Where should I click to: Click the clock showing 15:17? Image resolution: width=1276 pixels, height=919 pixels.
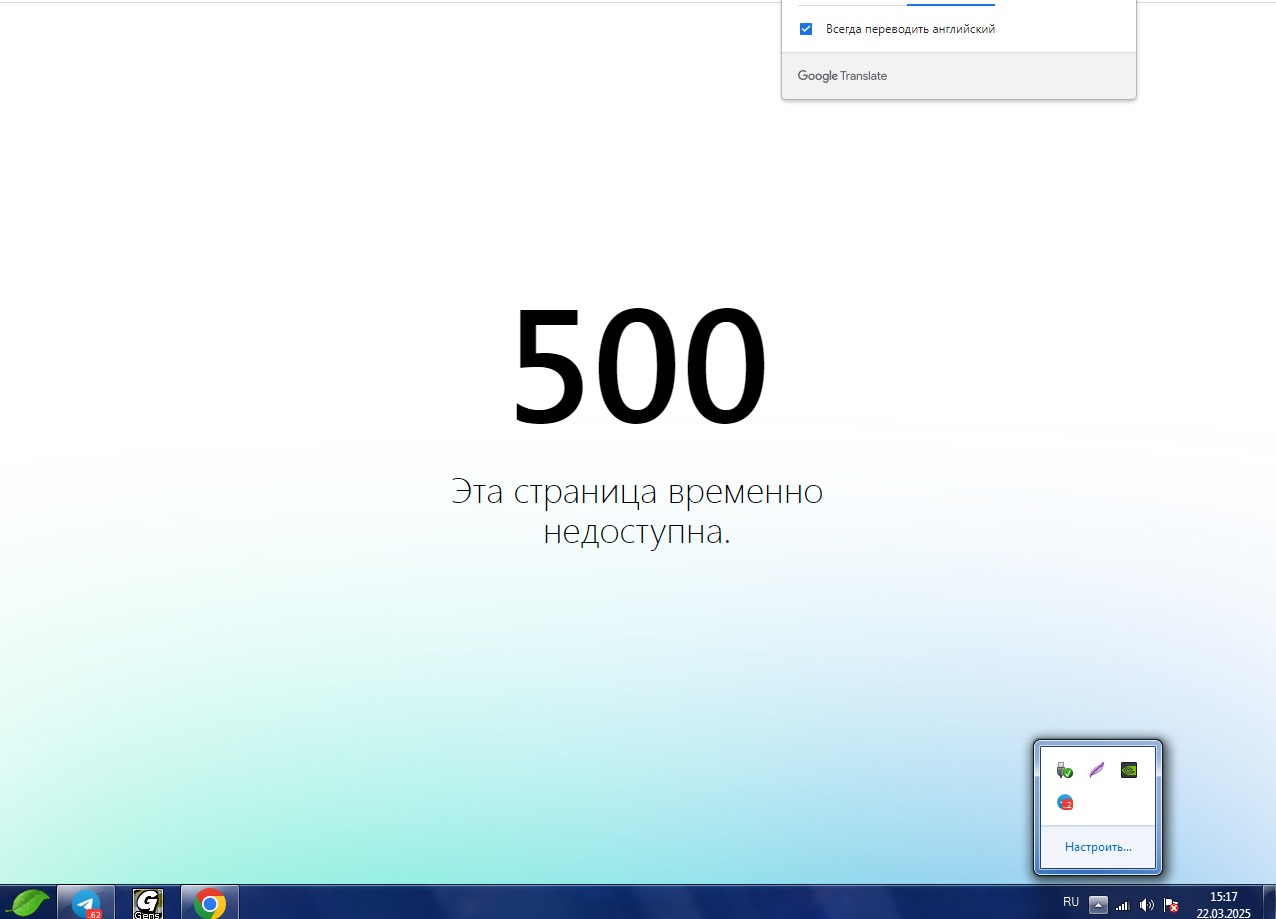click(1224, 904)
